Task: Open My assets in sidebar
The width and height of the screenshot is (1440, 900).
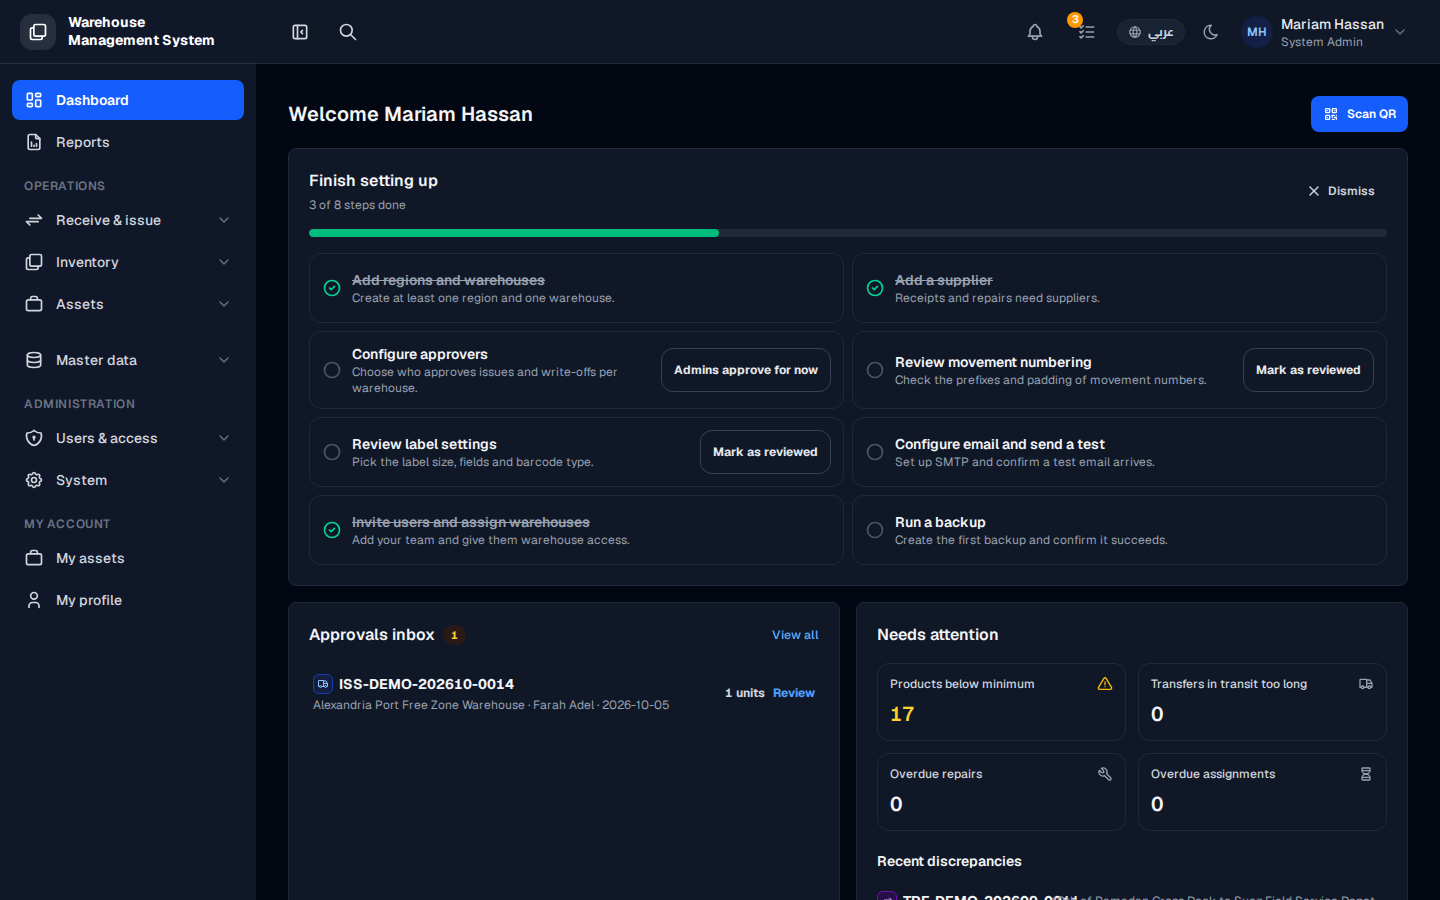Action: [x=128, y=558]
